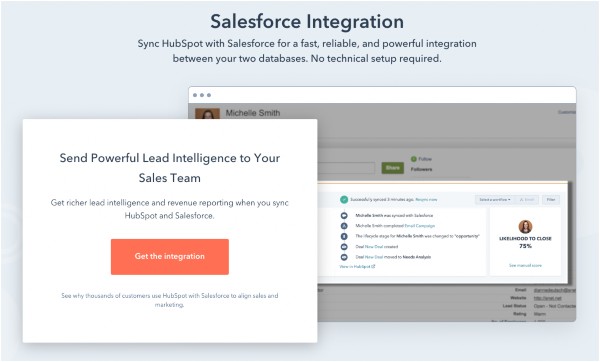Screen dimensions: 600x362
Task: Click the Filter button
Action: pos(551,200)
